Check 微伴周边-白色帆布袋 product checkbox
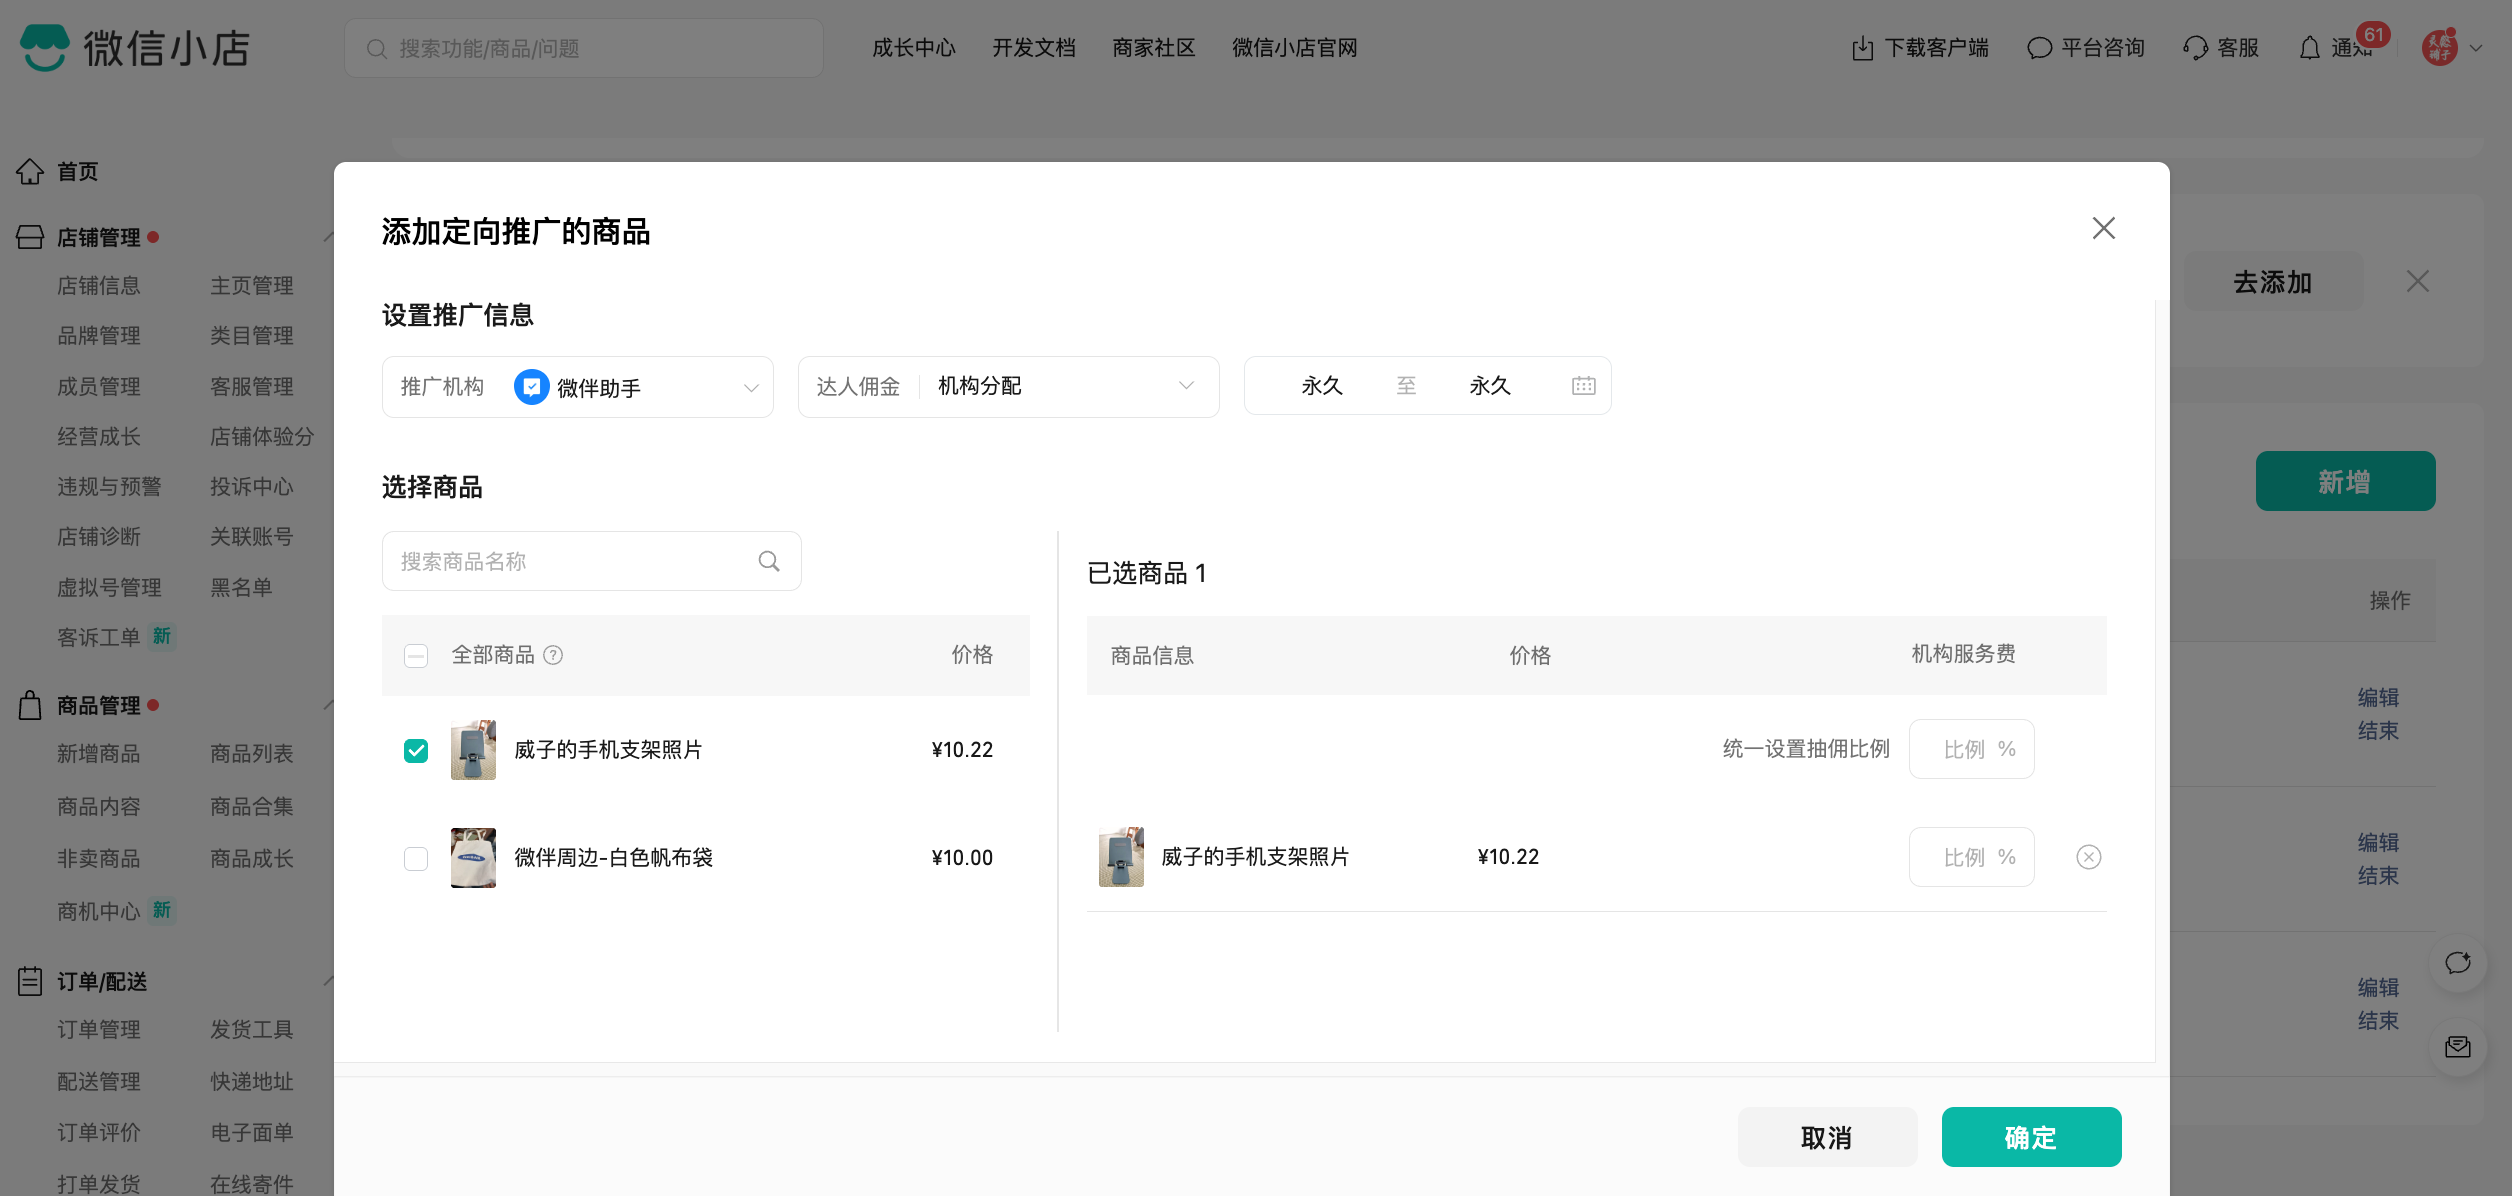2512x1196 pixels. pos(416,858)
